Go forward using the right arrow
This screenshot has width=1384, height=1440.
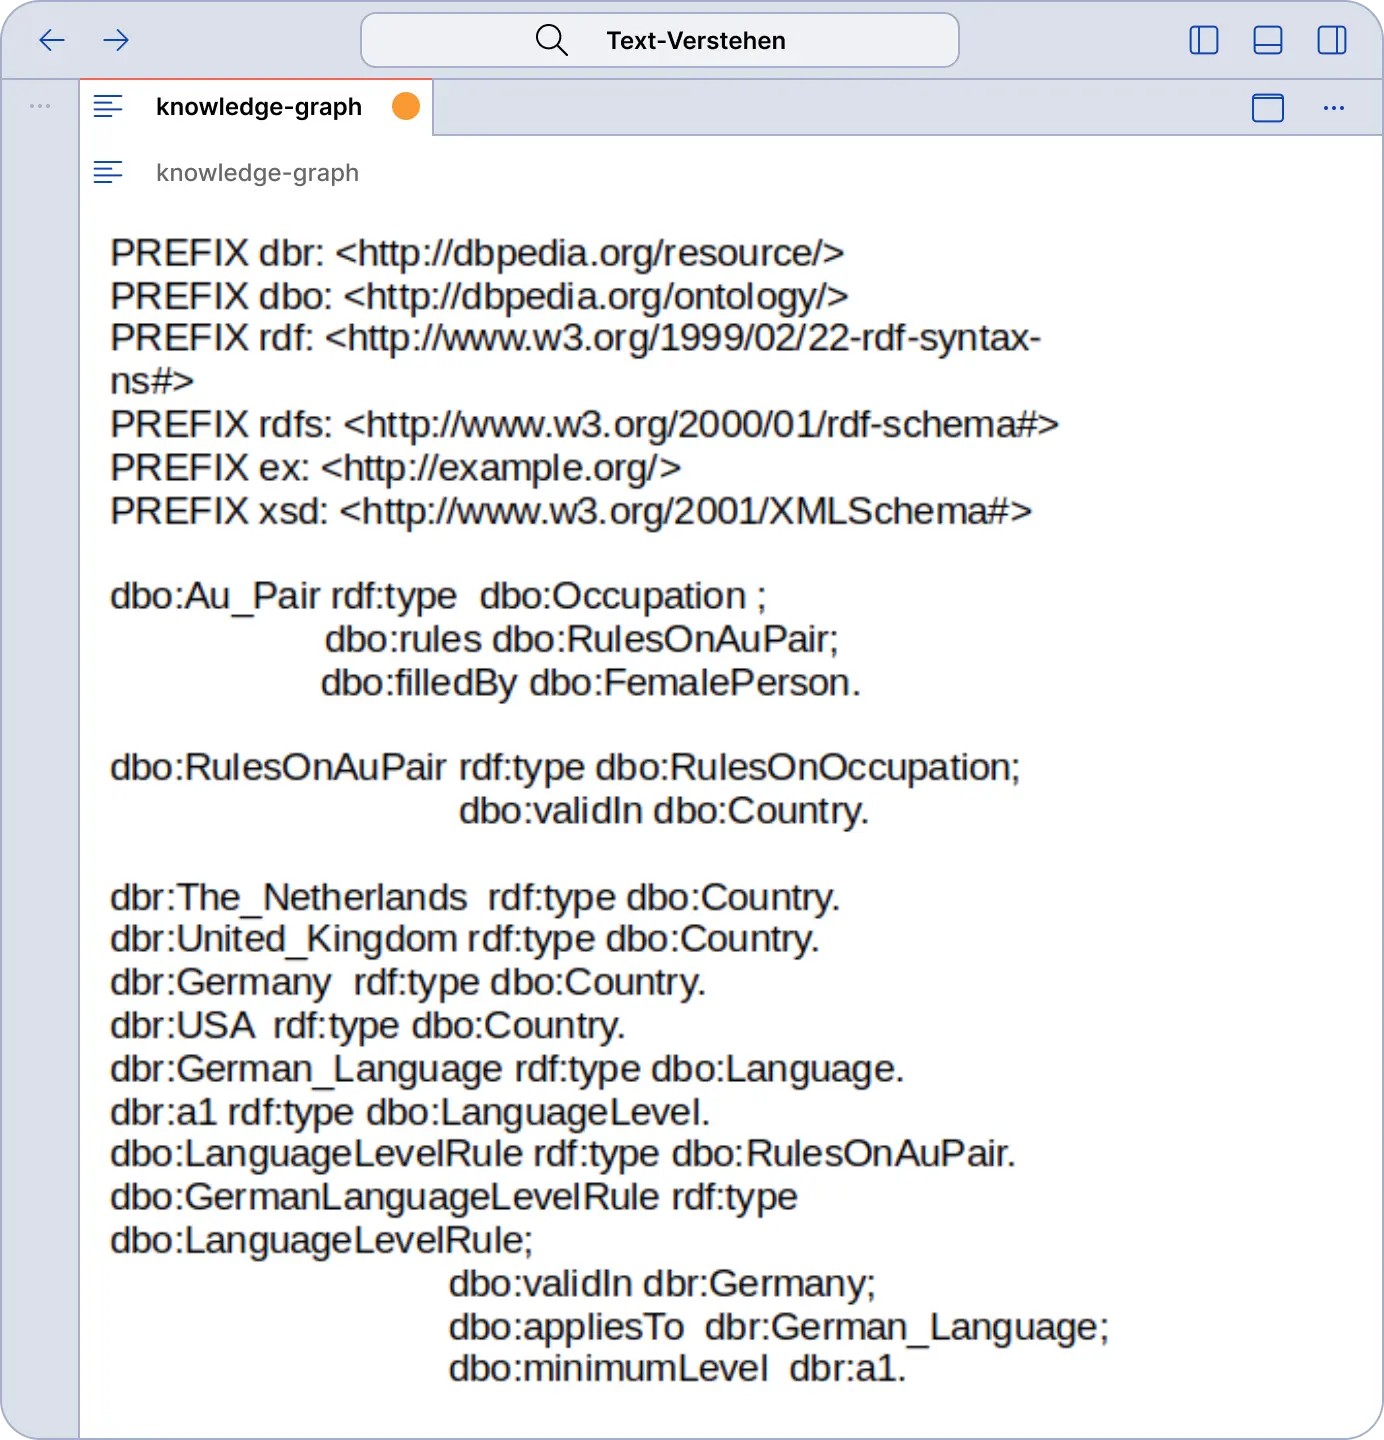[x=116, y=40]
